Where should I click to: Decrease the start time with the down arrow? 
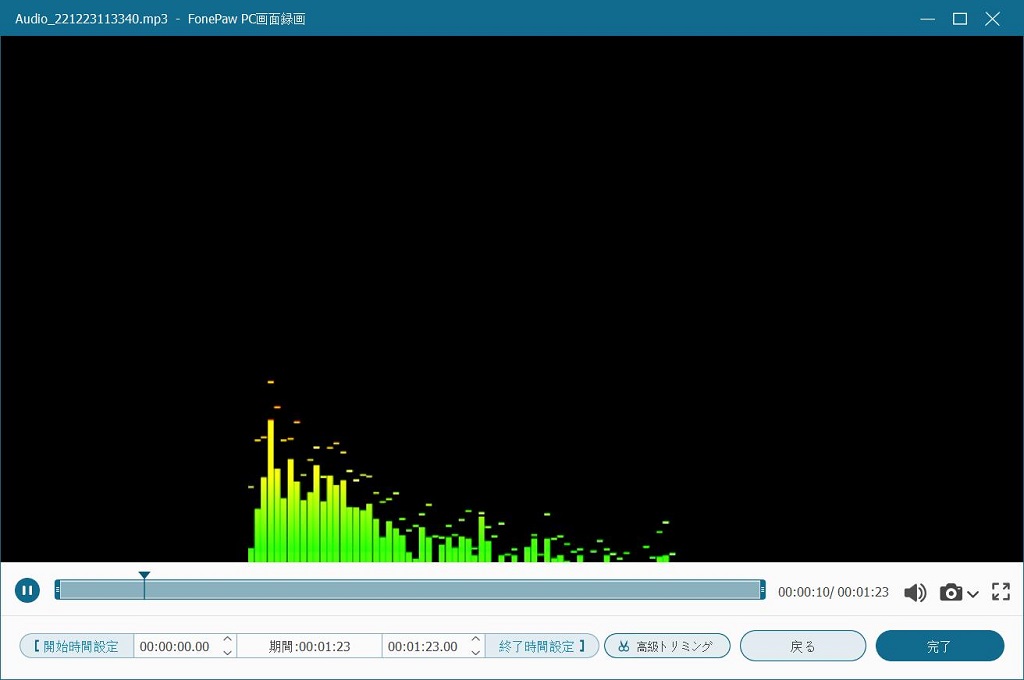tap(227, 652)
